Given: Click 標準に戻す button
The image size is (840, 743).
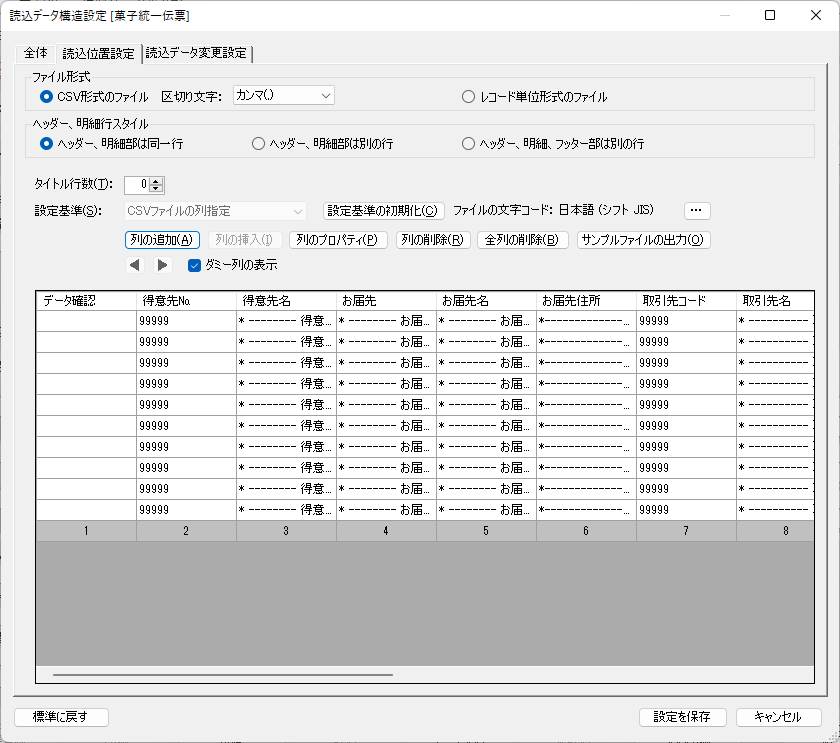Looking at the screenshot, I should click(61, 717).
